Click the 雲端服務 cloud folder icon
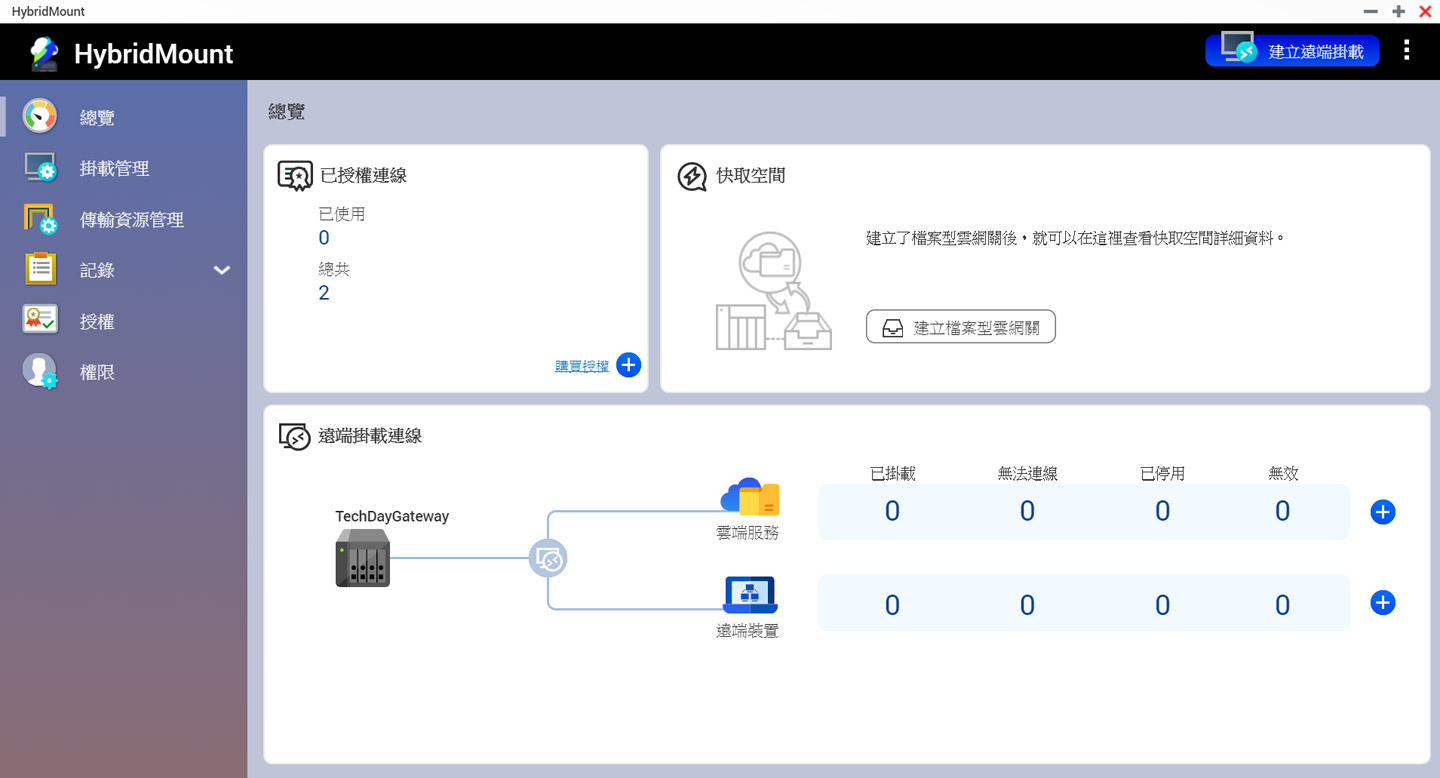1440x778 pixels. point(749,497)
